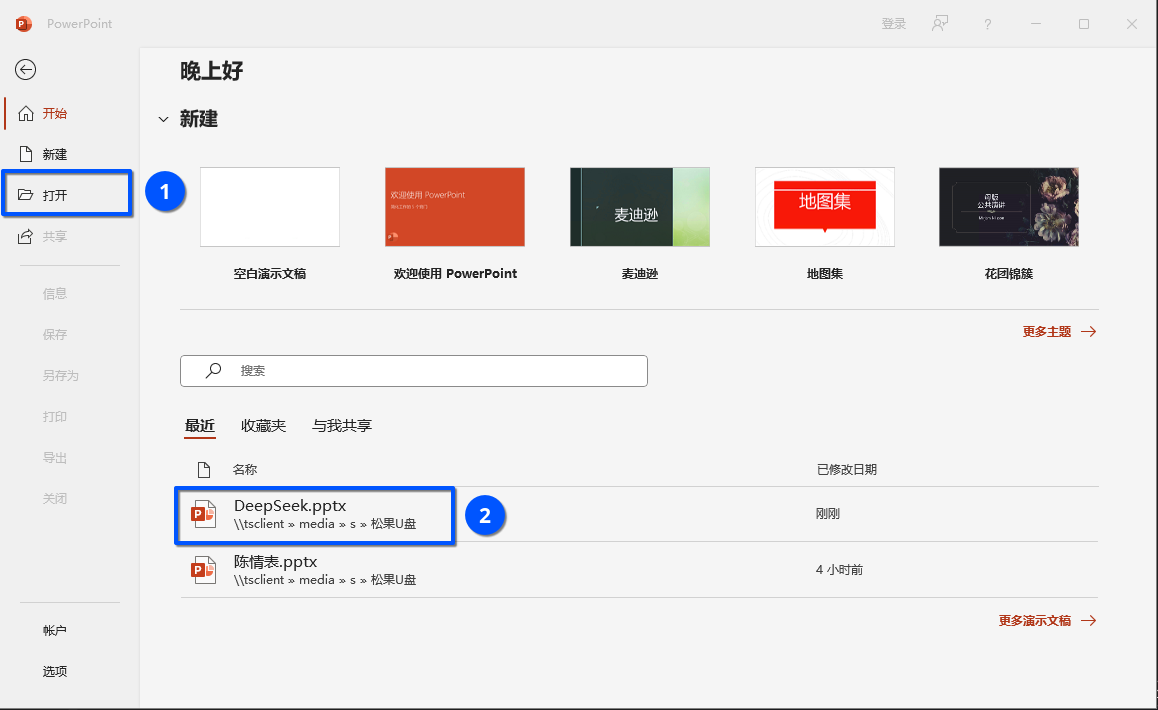Open DeepSeek.pptx recent file
The height and width of the screenshot is (710, 1158).
(639, 514)
